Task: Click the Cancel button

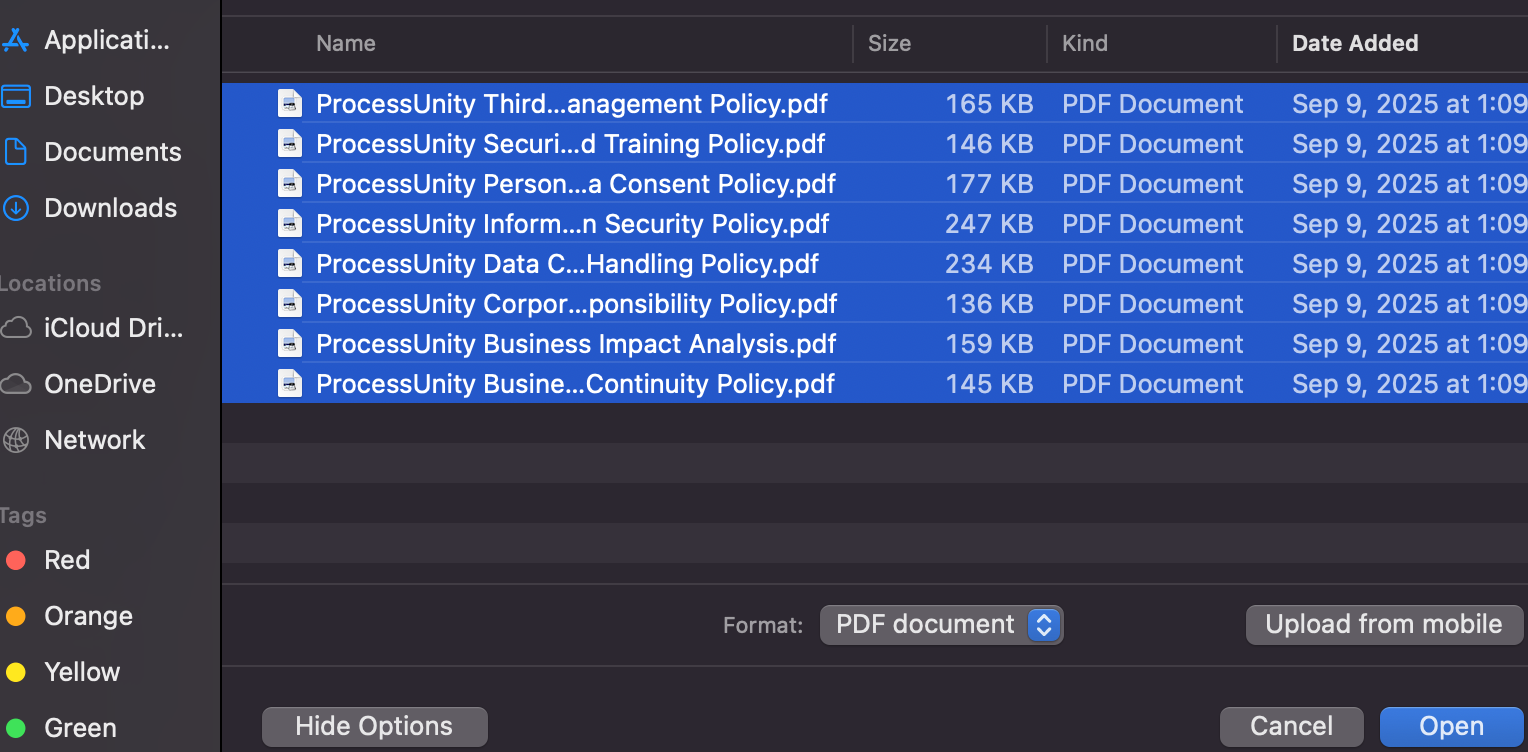Action: [1292, 727]
